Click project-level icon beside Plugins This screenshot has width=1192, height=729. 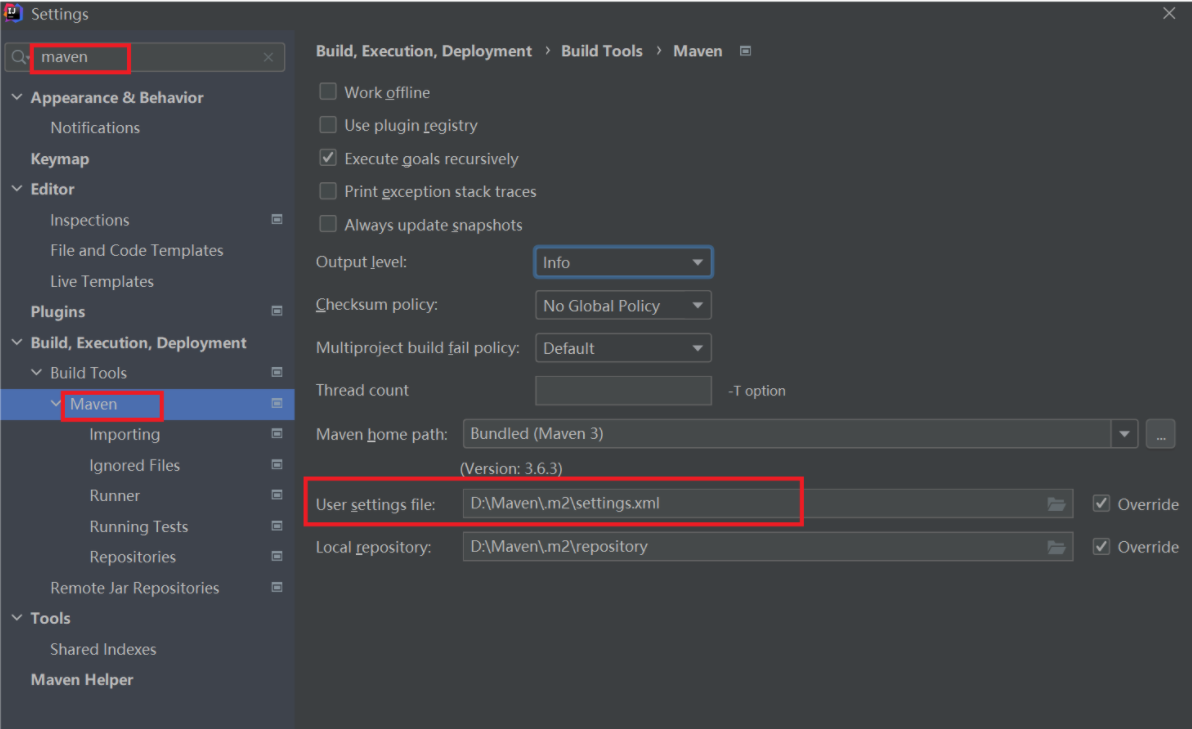coord(277,312)
